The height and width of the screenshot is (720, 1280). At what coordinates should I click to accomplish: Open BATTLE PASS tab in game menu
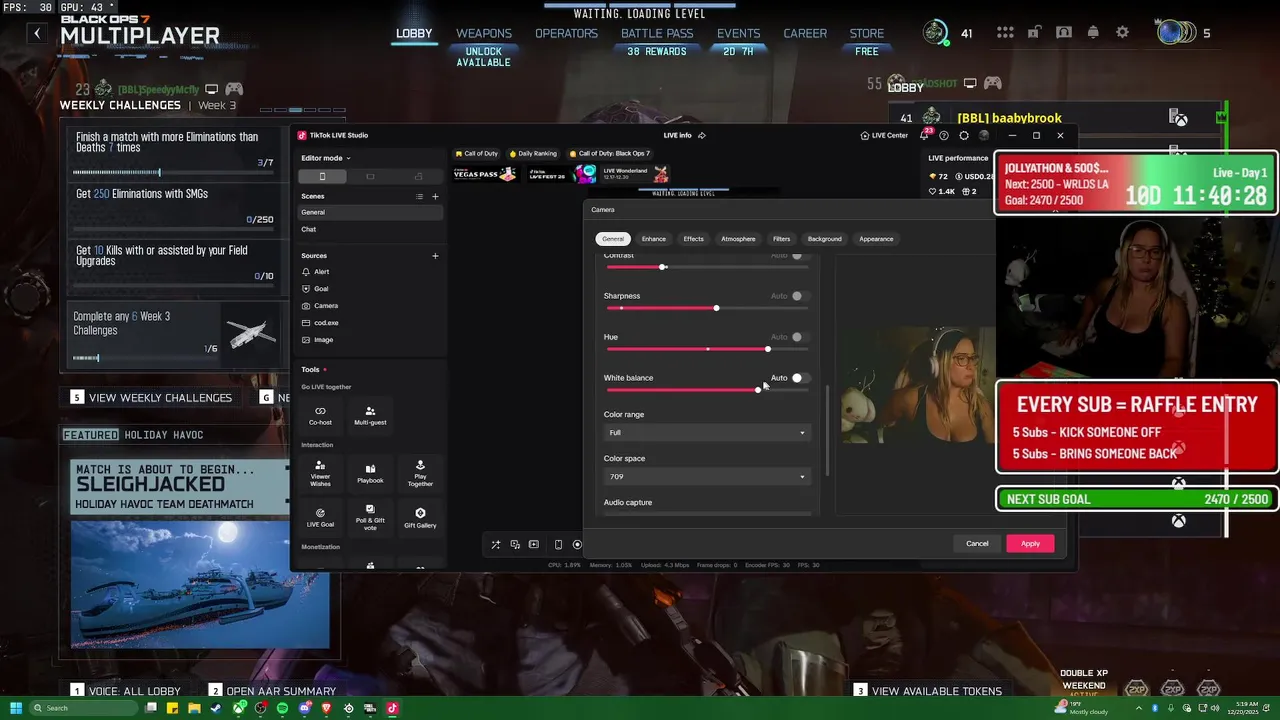[657, 33]
